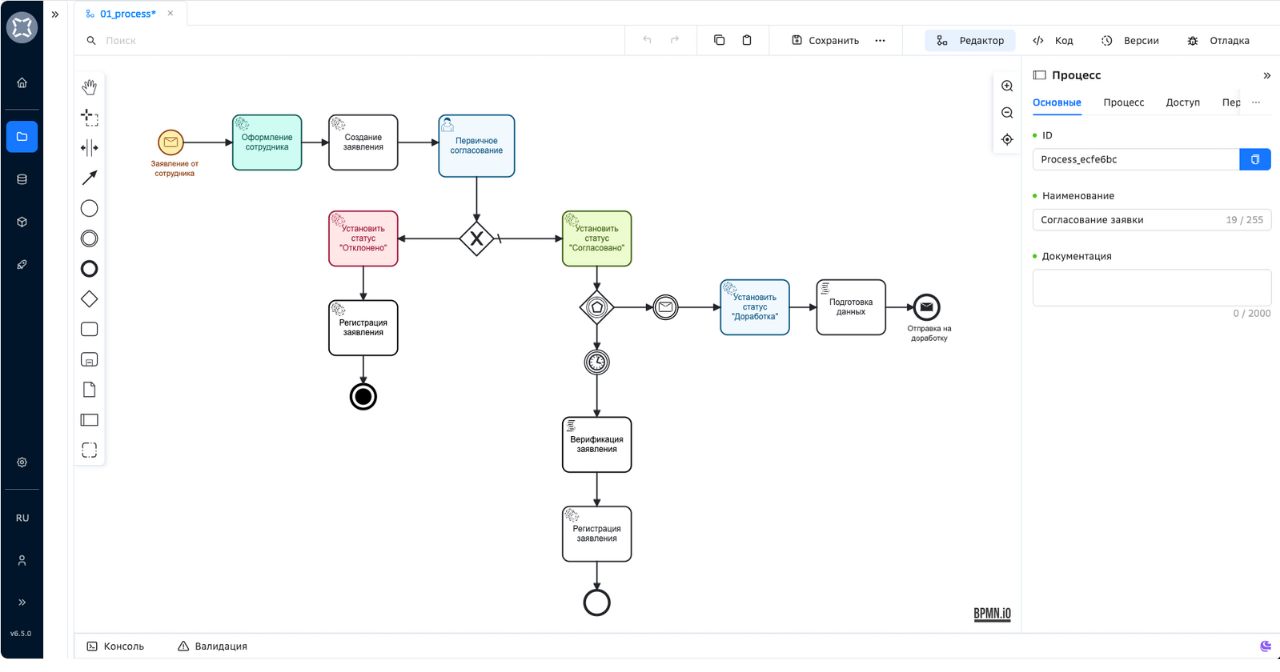1280x672 pixels.
Task: Zoom out on the diagram canvas
Action: click(1007, 113)
